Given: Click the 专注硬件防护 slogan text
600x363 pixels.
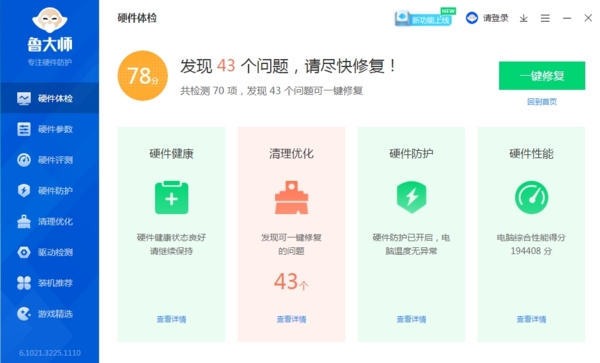Looking at the screenshot, I should [x=50, y=62].
